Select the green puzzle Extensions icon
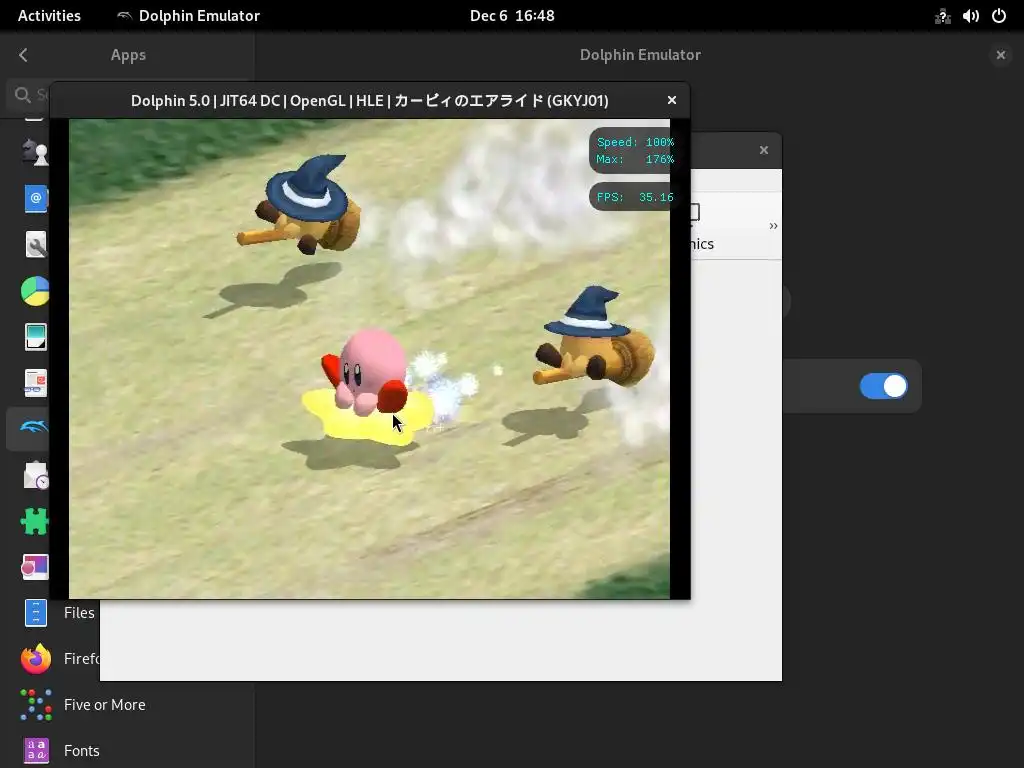This screenshot has width=1024, height=768. coord(35,521)
